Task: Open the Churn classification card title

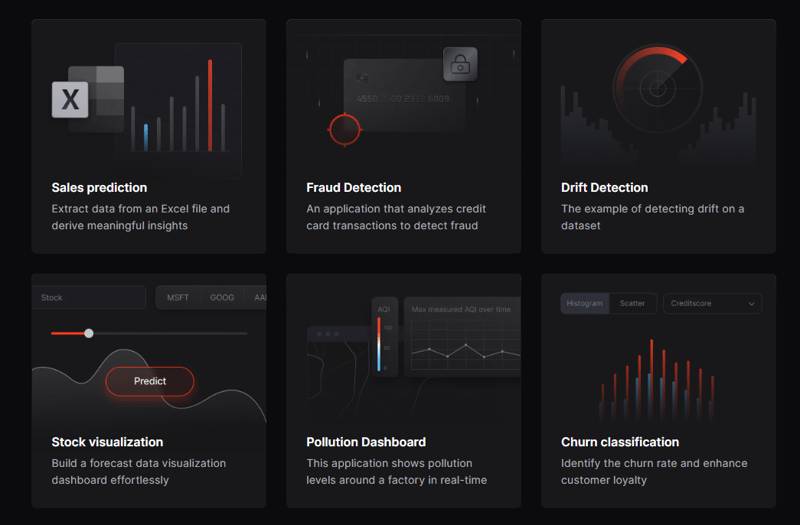Action: pos(620,442)
